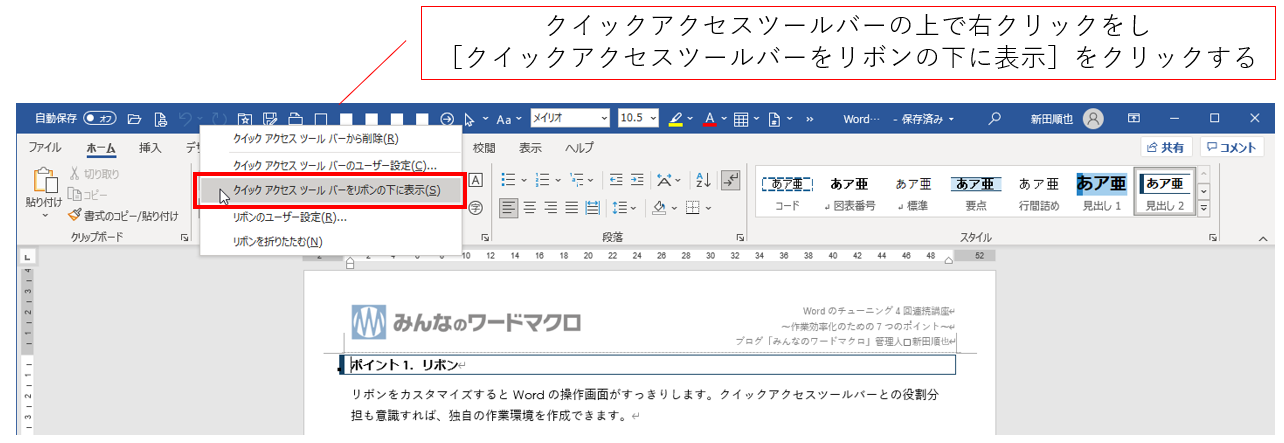Collapse the ribbon using the chevron at right
Screen dimensions: 1284x443
tap(1263, 239)
